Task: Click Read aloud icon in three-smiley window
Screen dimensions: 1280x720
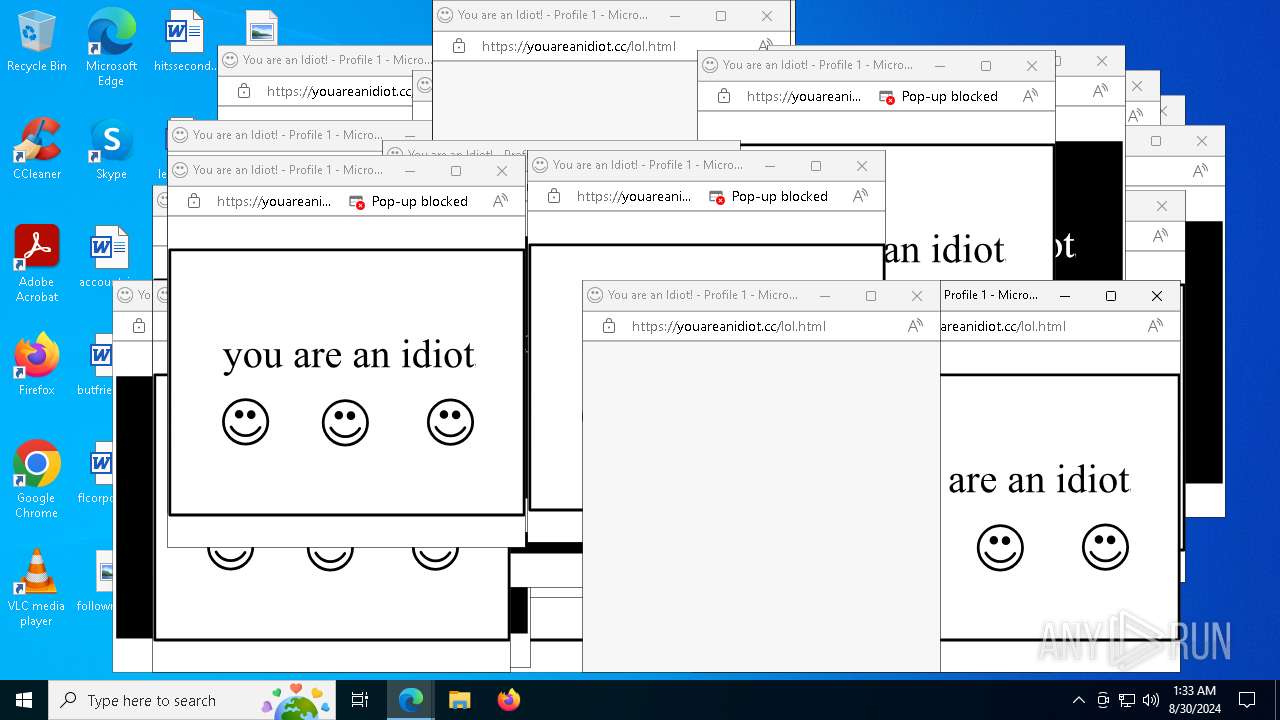Action: pyautogui.click(x=500, y=201)
